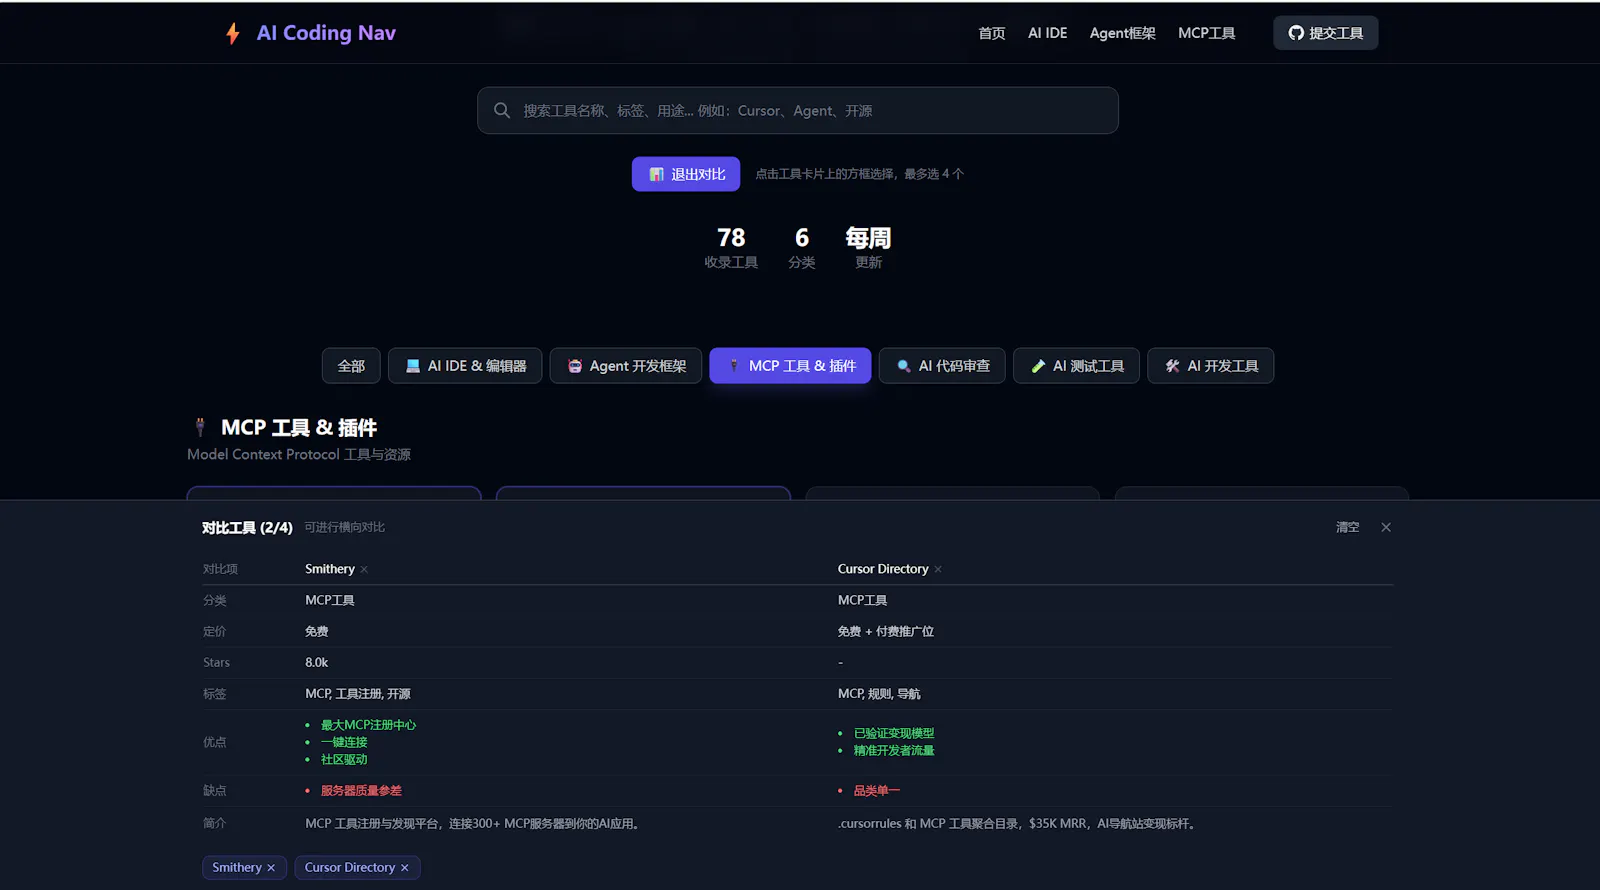Remove the Smithery chip at bottom
This screenshot has width=1600, height=890.
coord(271,868)
